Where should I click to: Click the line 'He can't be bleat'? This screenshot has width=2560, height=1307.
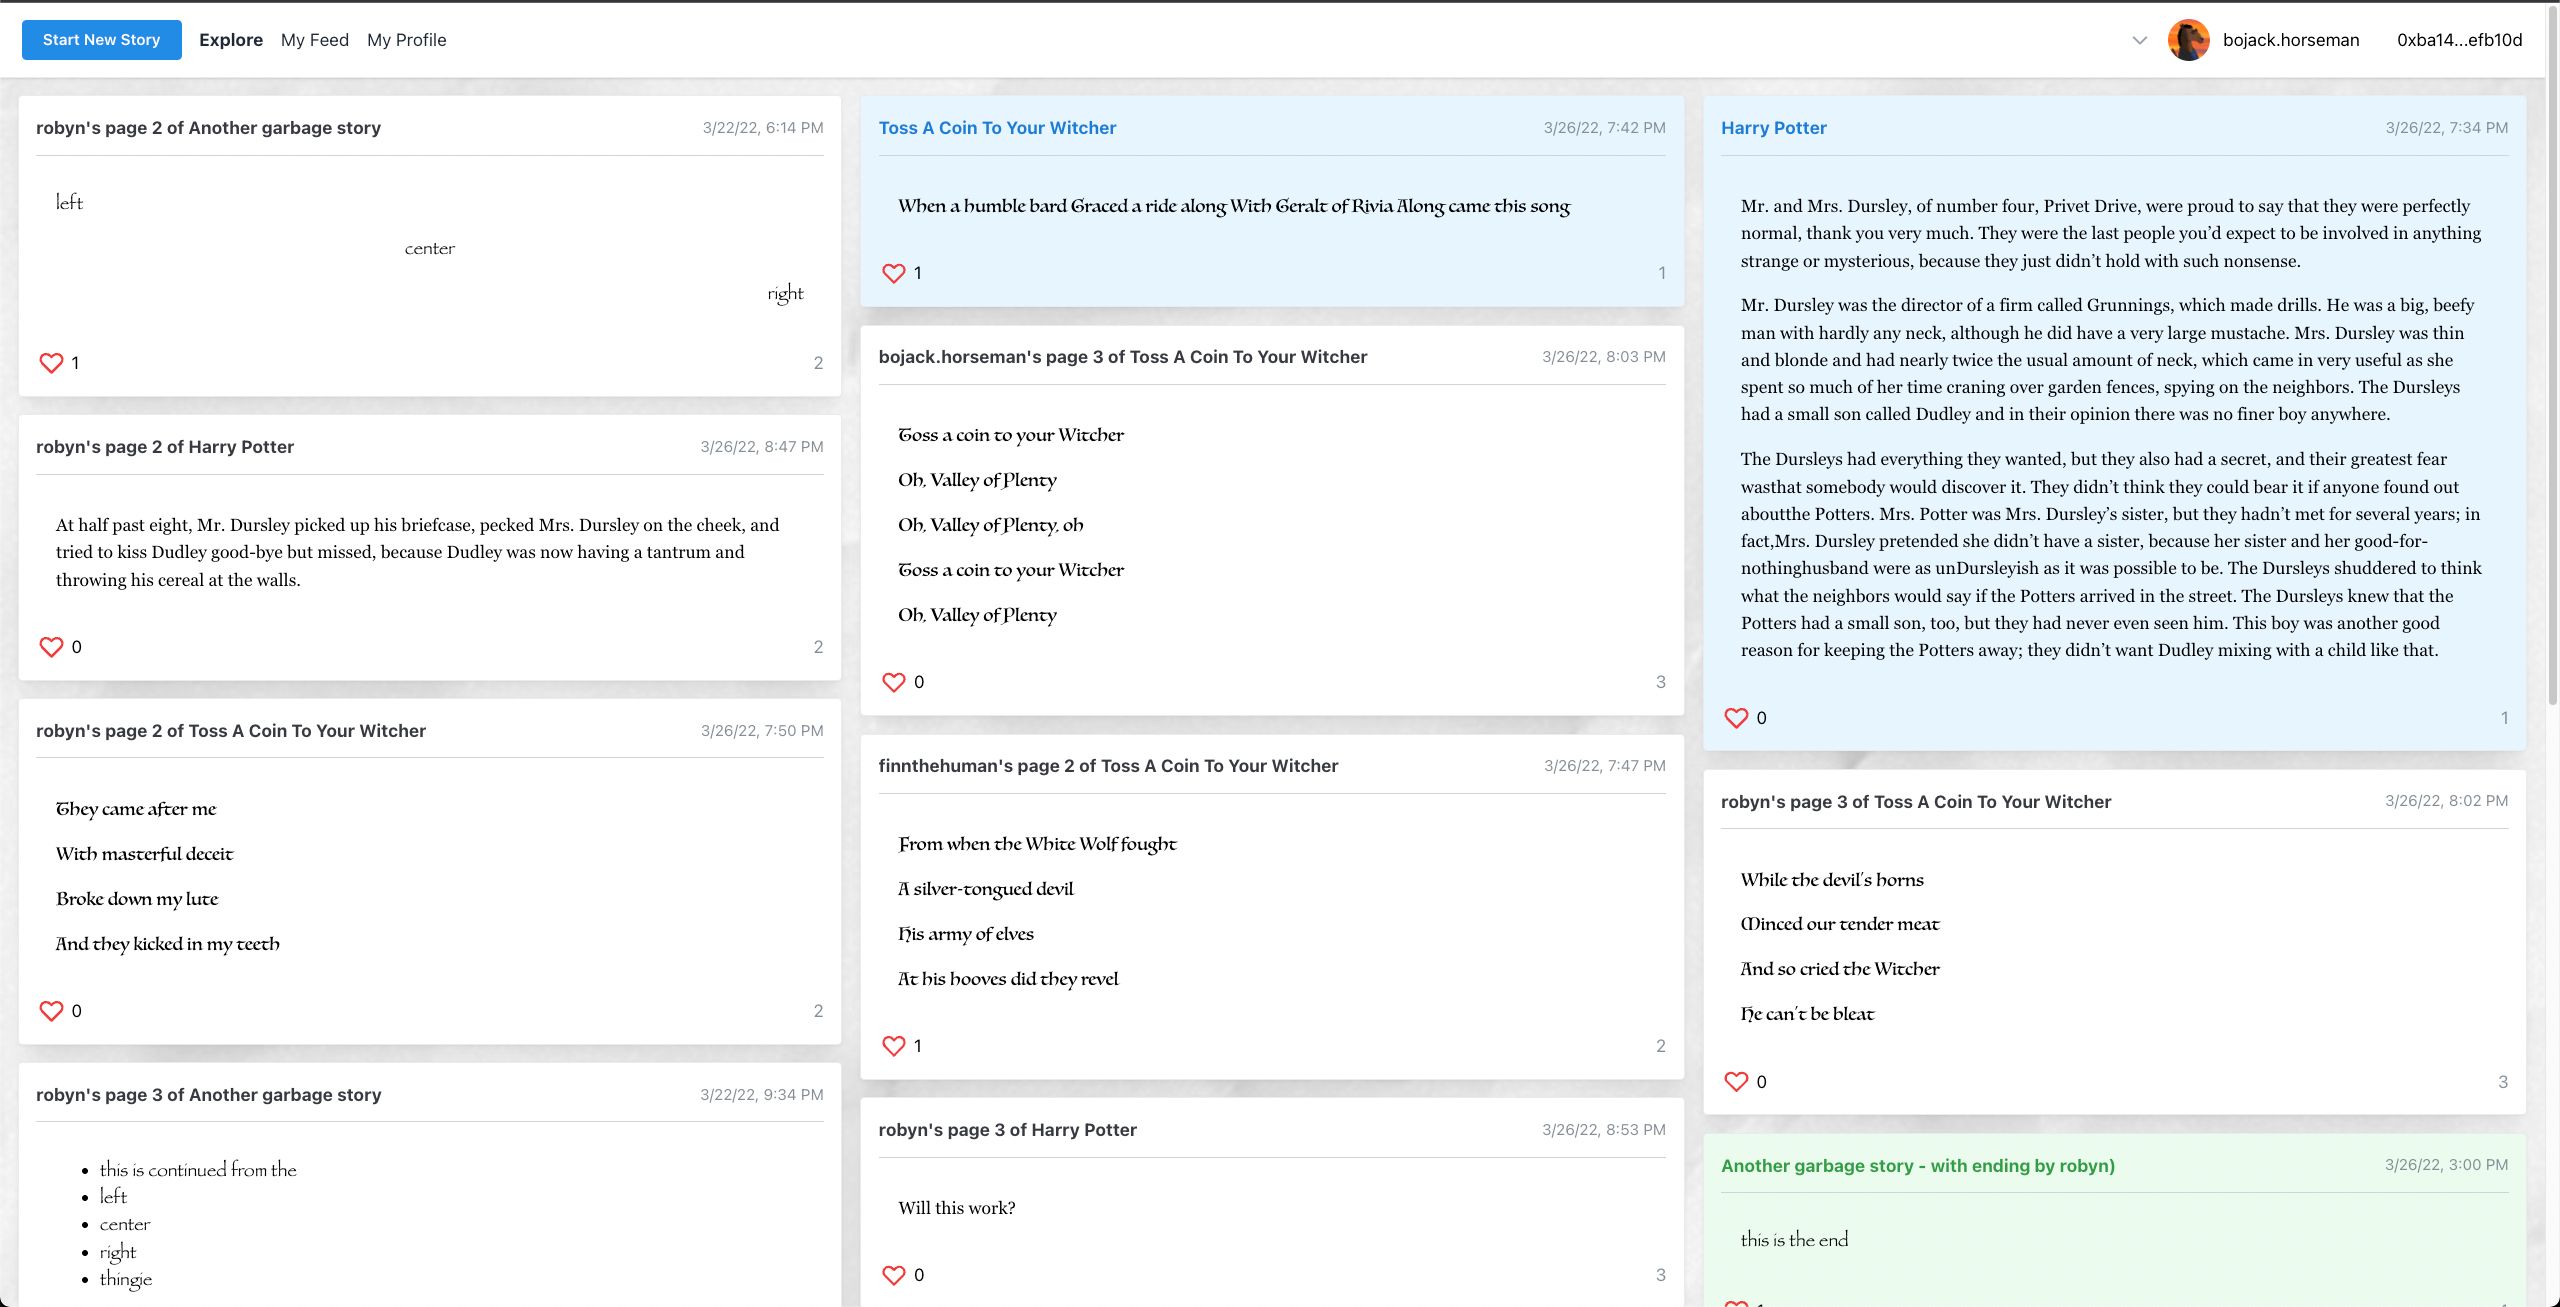tap(1807, 1014)
